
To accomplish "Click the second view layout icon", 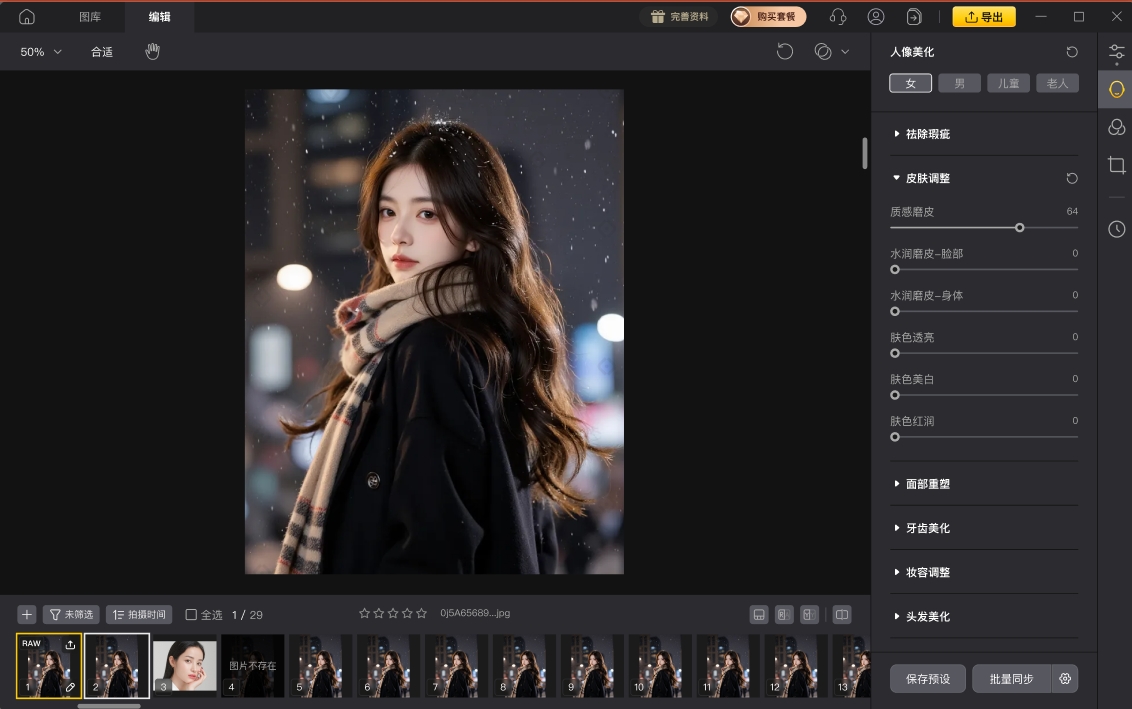I will (x=784, y=614).
